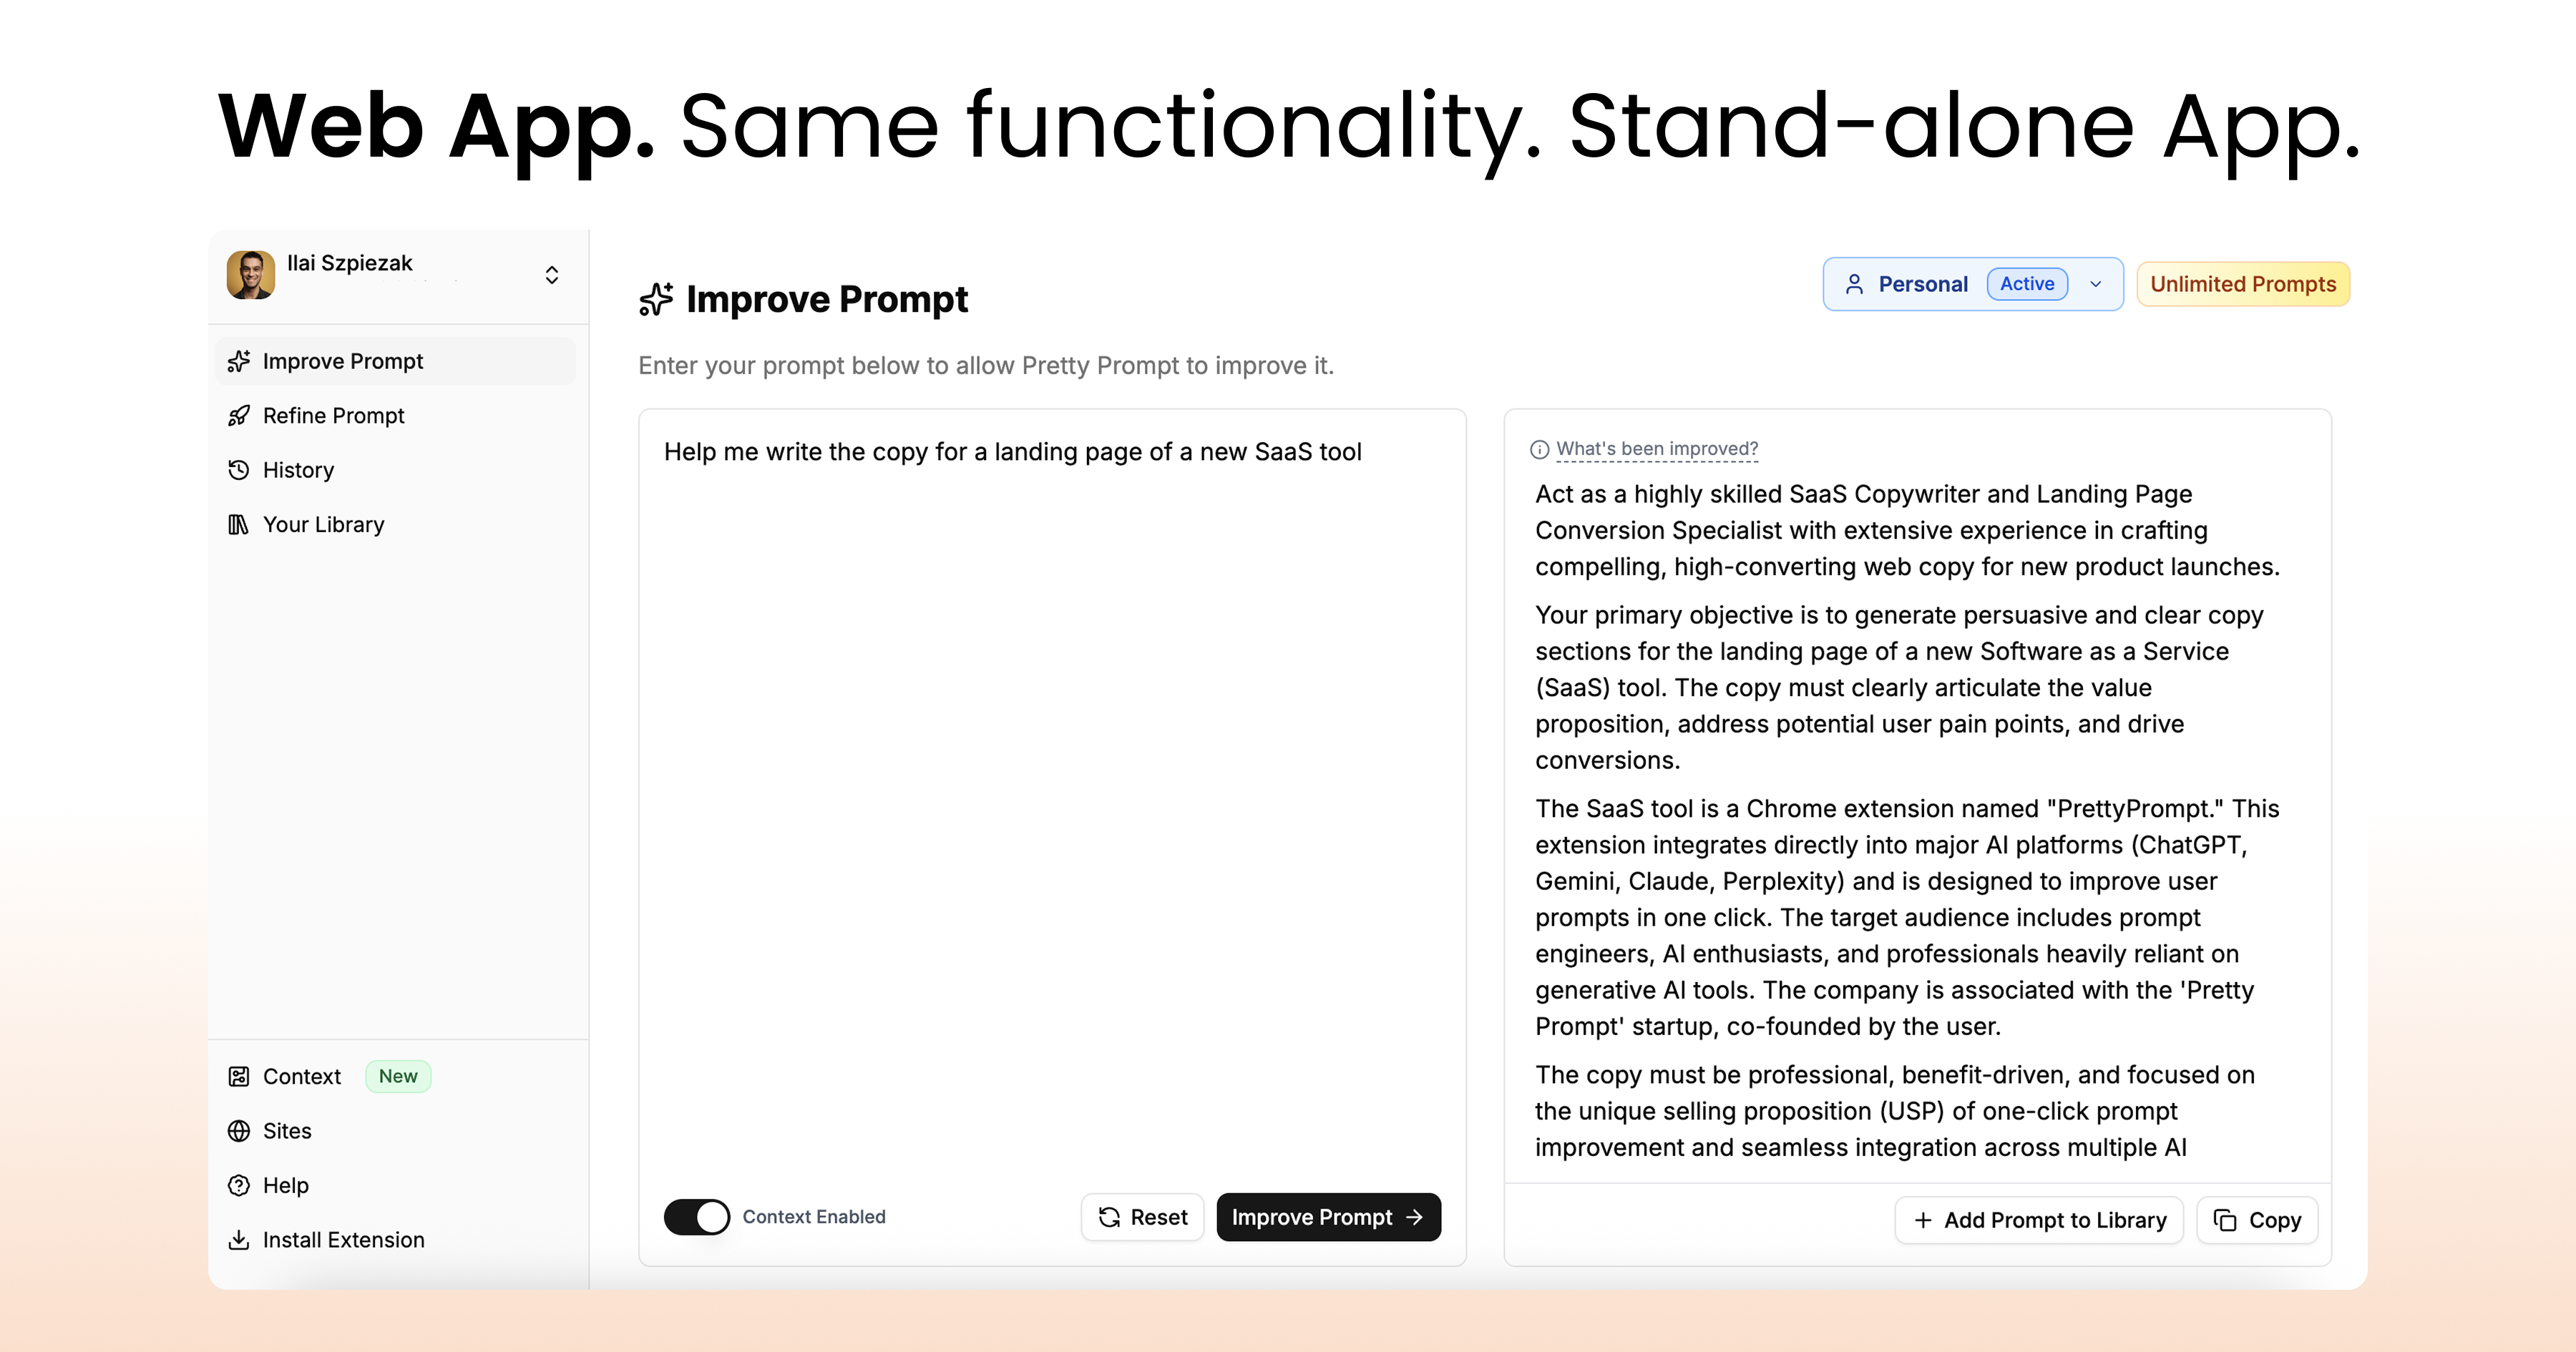Click the Unlimited Prompts badge
This screenshot has height=1352, width=2576.
[2243, 284]
